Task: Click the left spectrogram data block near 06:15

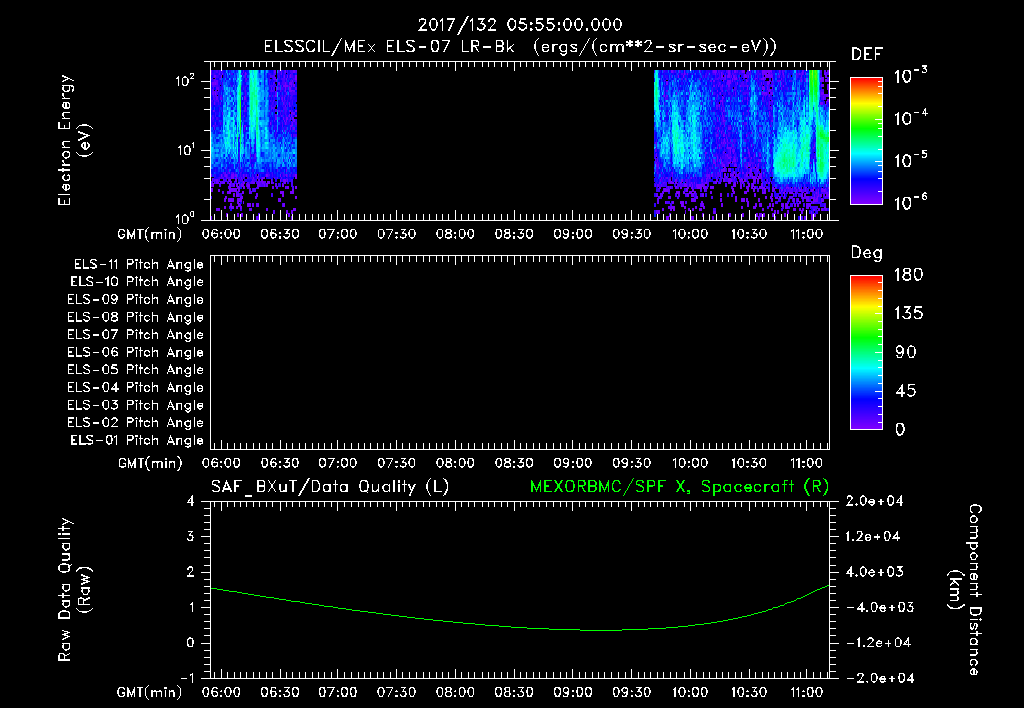Action: (x=254, y=144)
